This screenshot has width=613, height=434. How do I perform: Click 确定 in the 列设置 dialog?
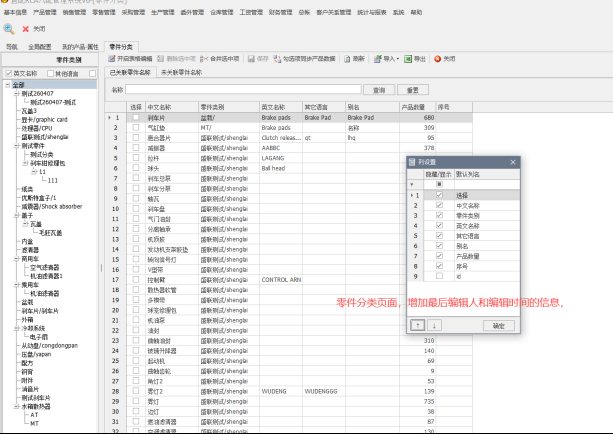498,326
